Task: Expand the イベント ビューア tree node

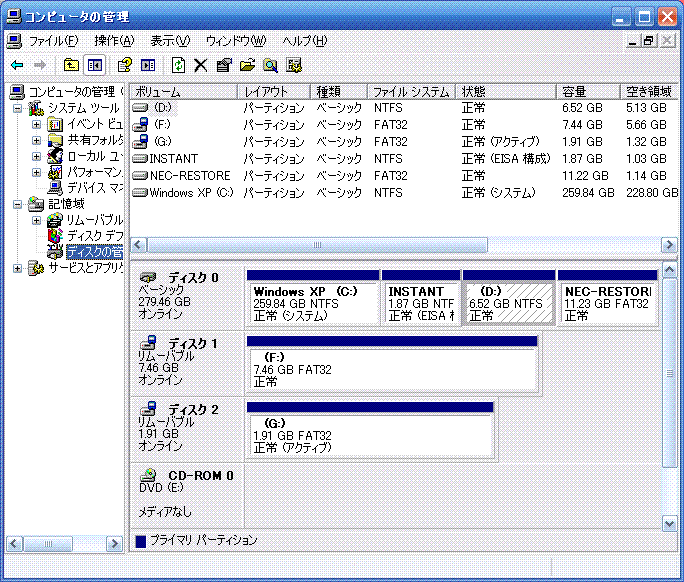Action: point(37,124)
